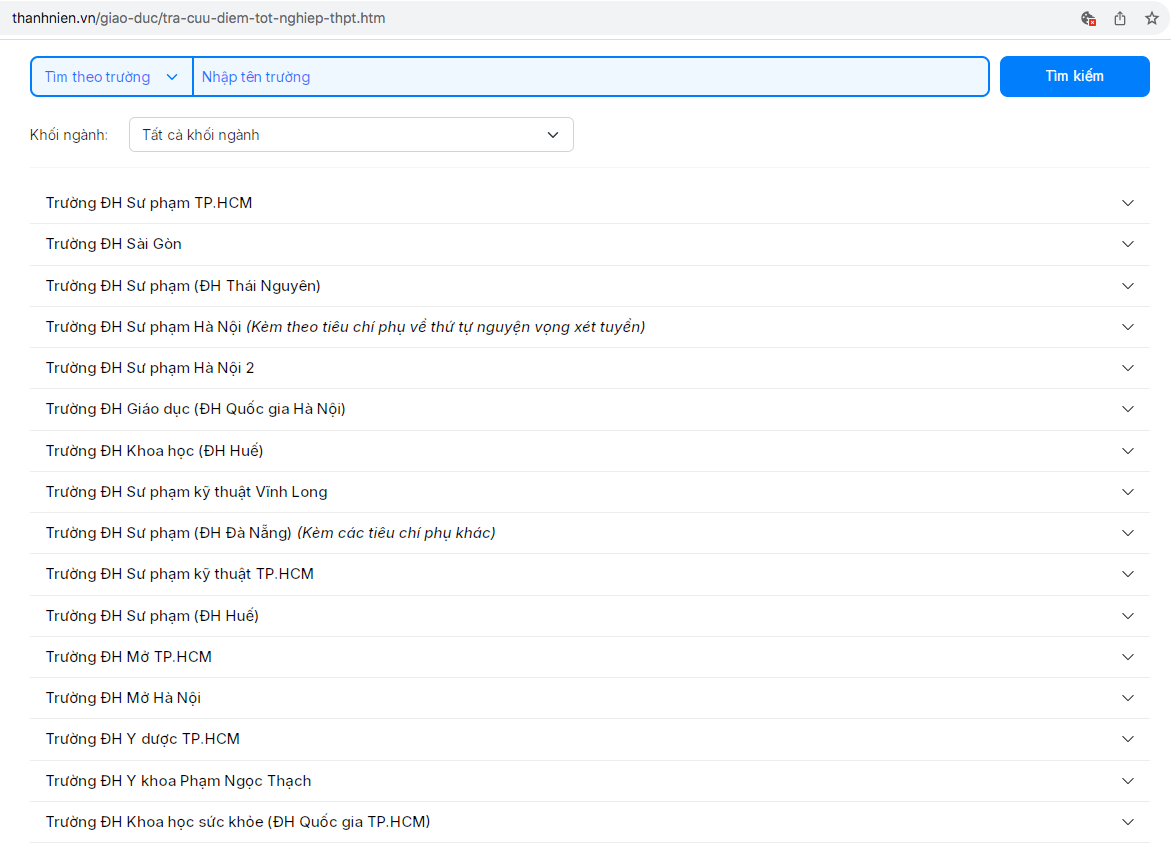Click chevron icon for Trường ĐH Mở Hà Nội
1171x848 pixels.
coord(1128,698)
